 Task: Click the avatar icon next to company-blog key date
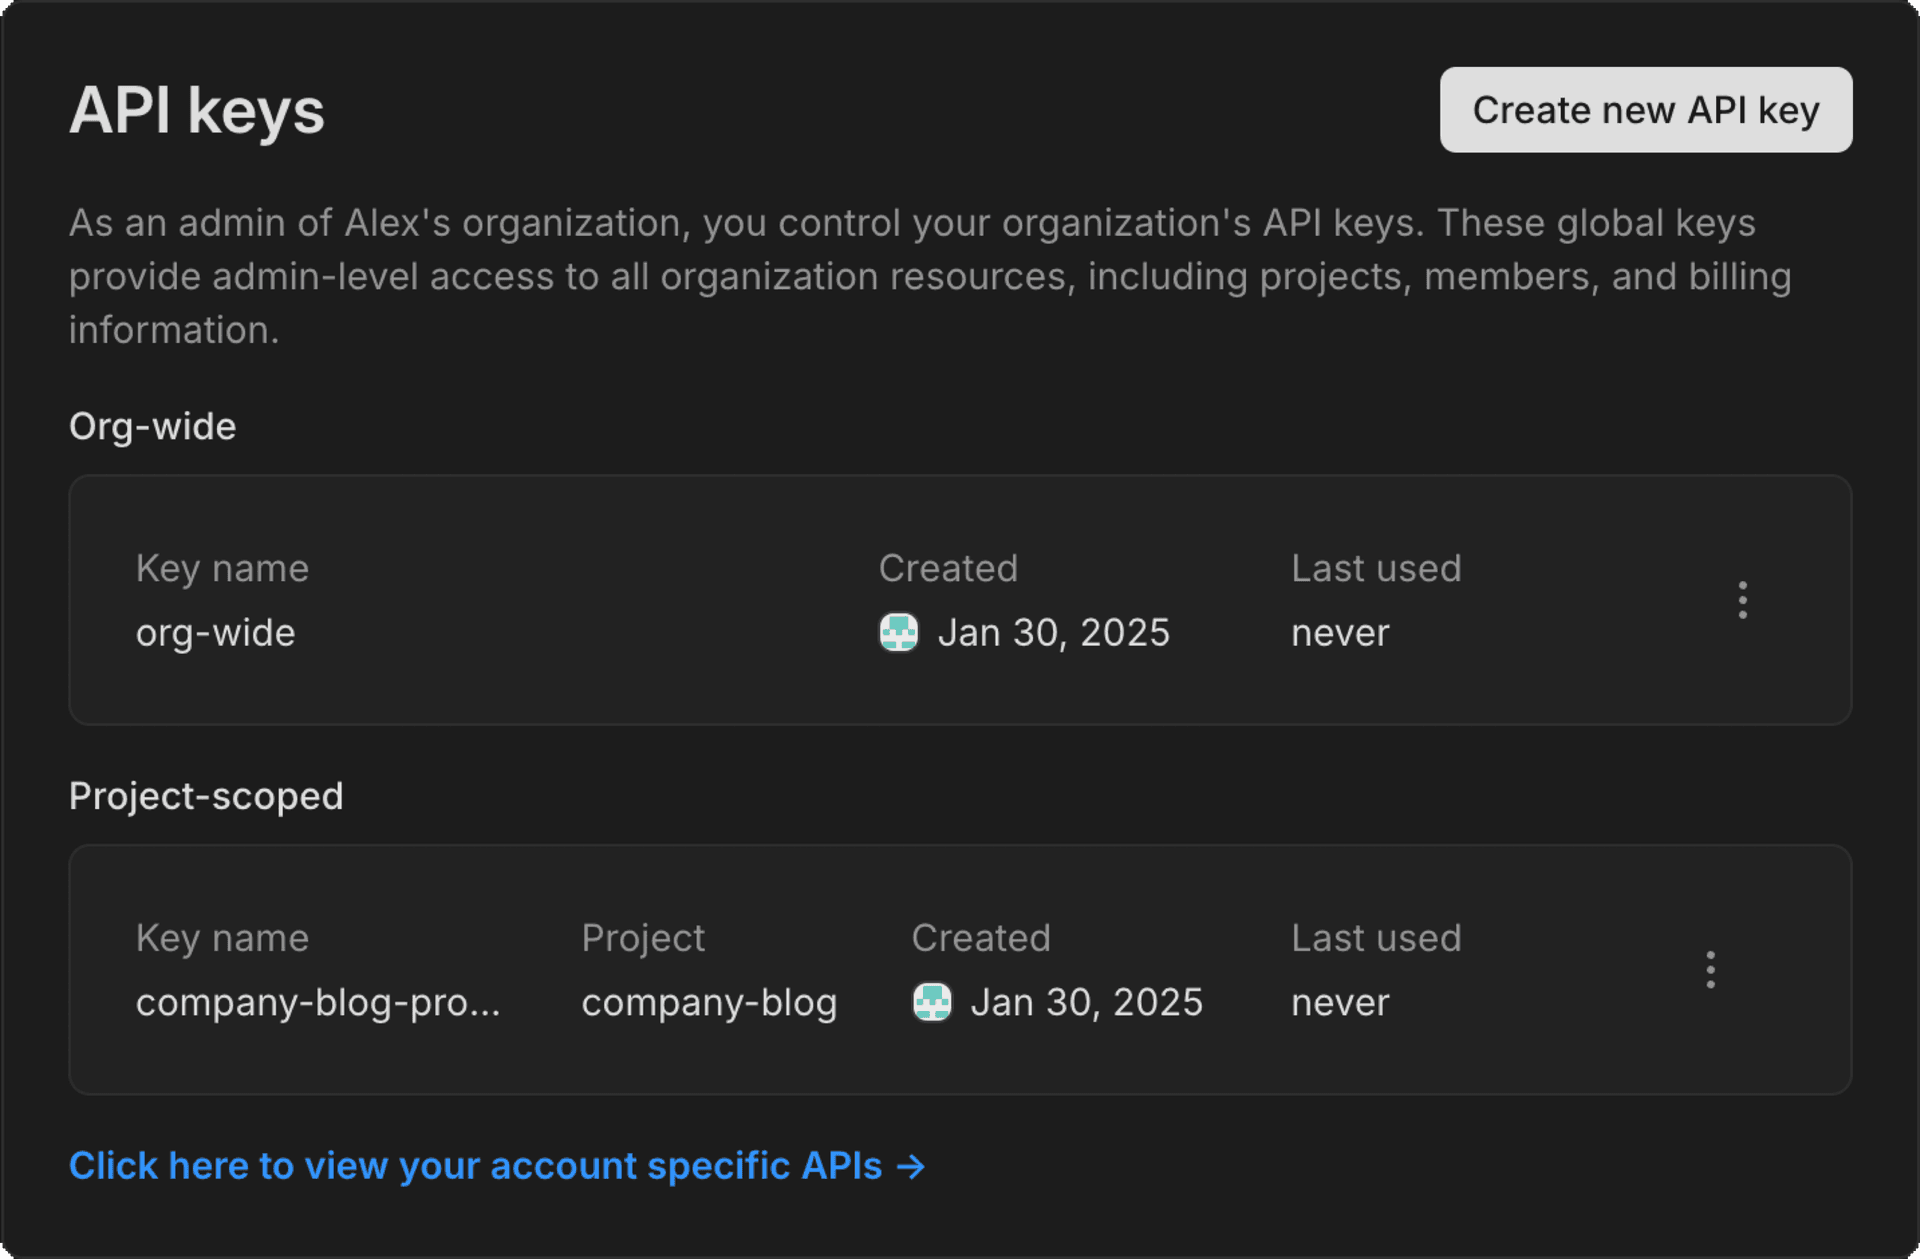pyautogui.click(x=931, y=1002)
